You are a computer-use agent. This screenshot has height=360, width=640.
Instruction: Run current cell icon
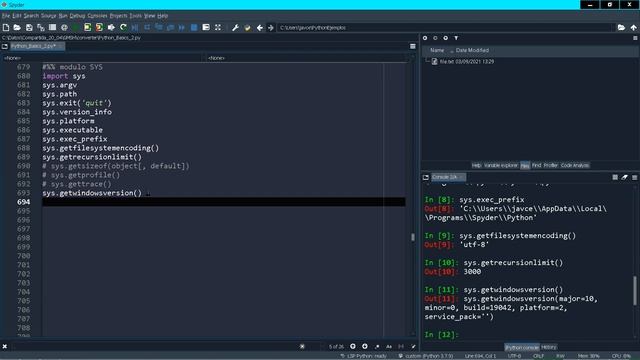pos(87,27)
